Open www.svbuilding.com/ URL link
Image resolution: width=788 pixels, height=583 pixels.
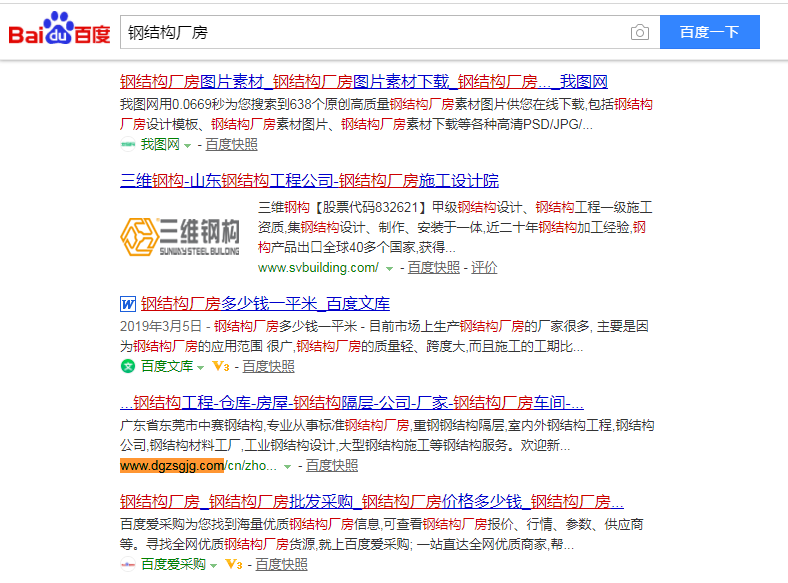[318, 267]
